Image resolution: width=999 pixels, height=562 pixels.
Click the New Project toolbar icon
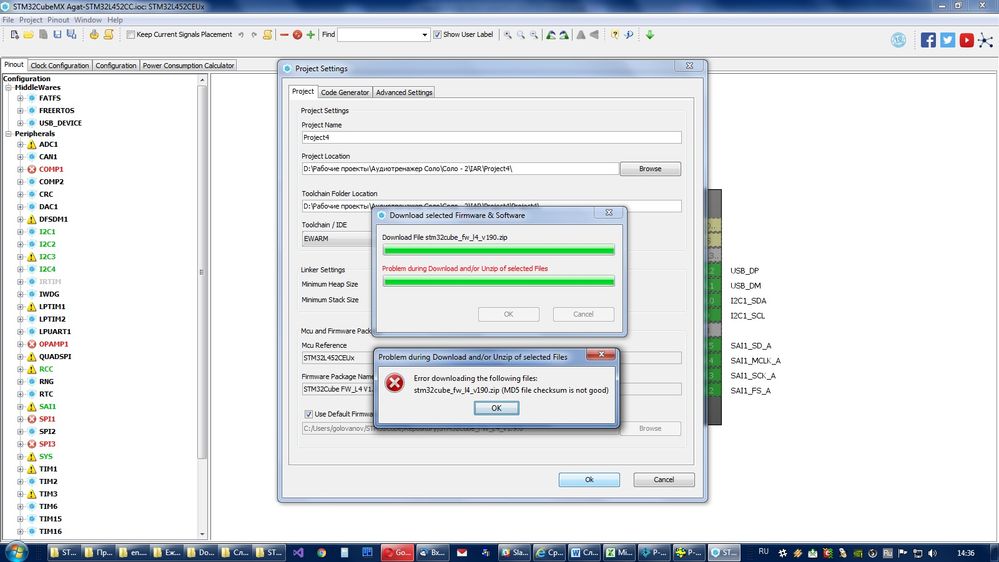click(14, 34)
